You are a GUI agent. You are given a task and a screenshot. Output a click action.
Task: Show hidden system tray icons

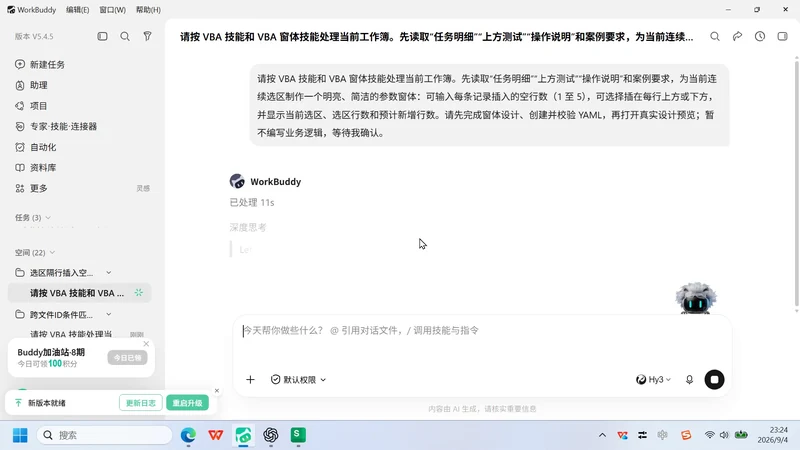click(x=603, y=435)
